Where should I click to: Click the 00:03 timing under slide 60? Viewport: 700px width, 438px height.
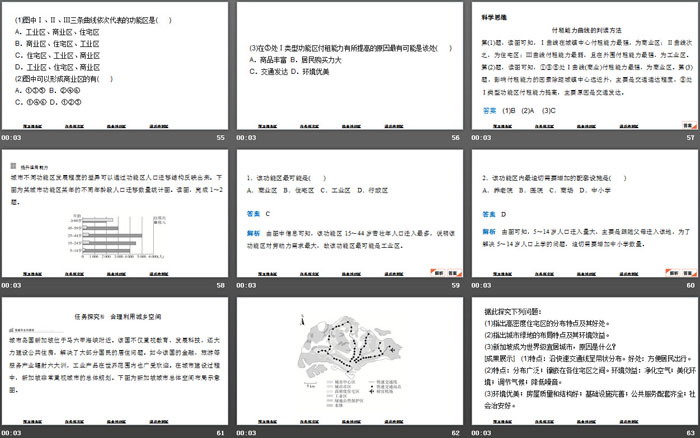pos(481,285)
